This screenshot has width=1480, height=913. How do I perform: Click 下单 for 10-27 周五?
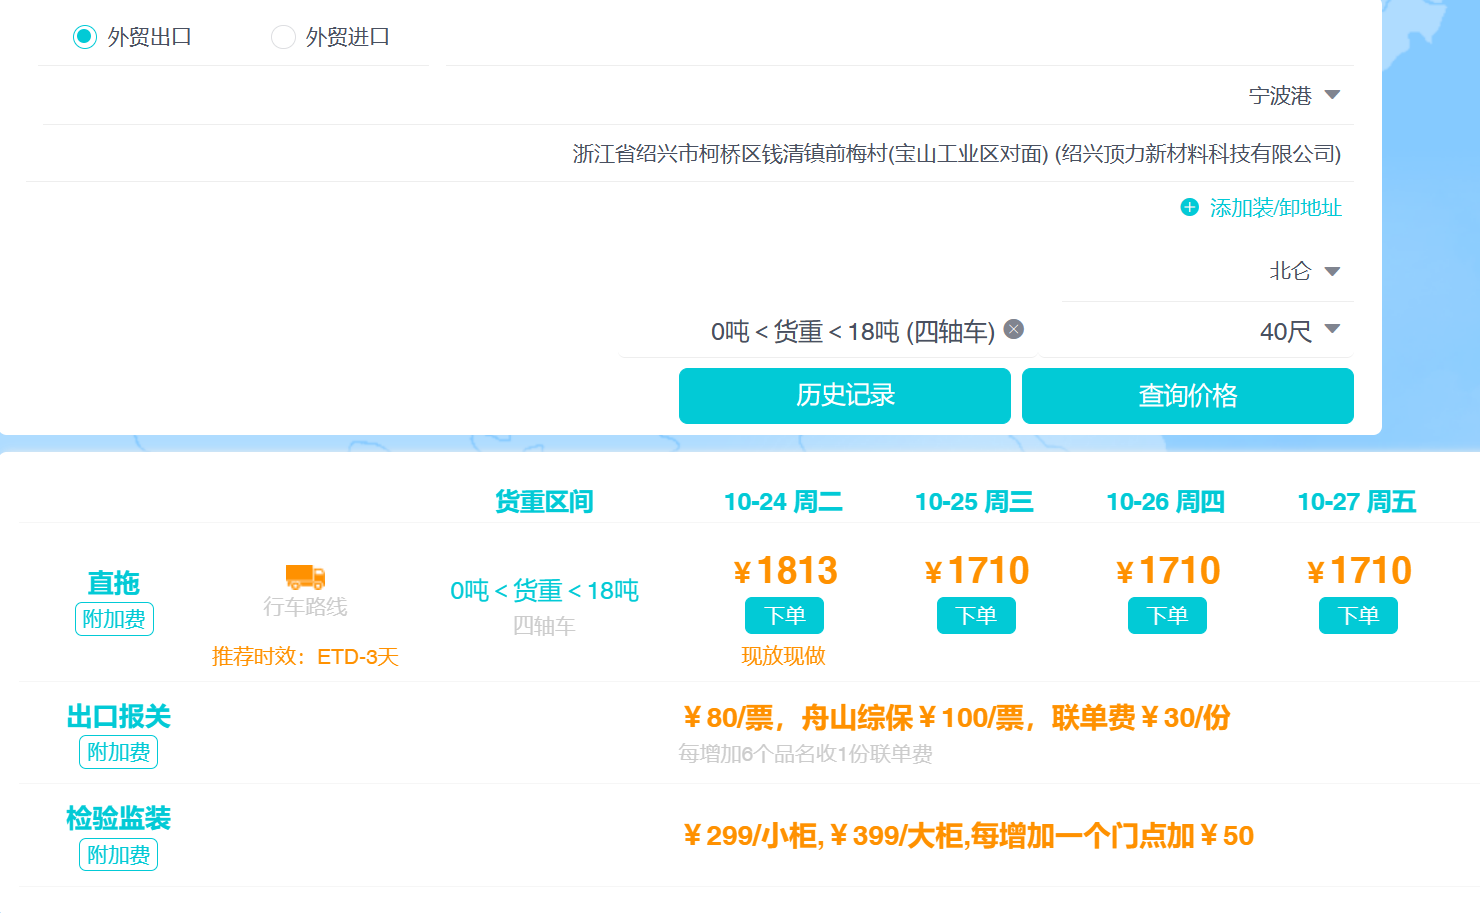click(x=1358, y=616)
